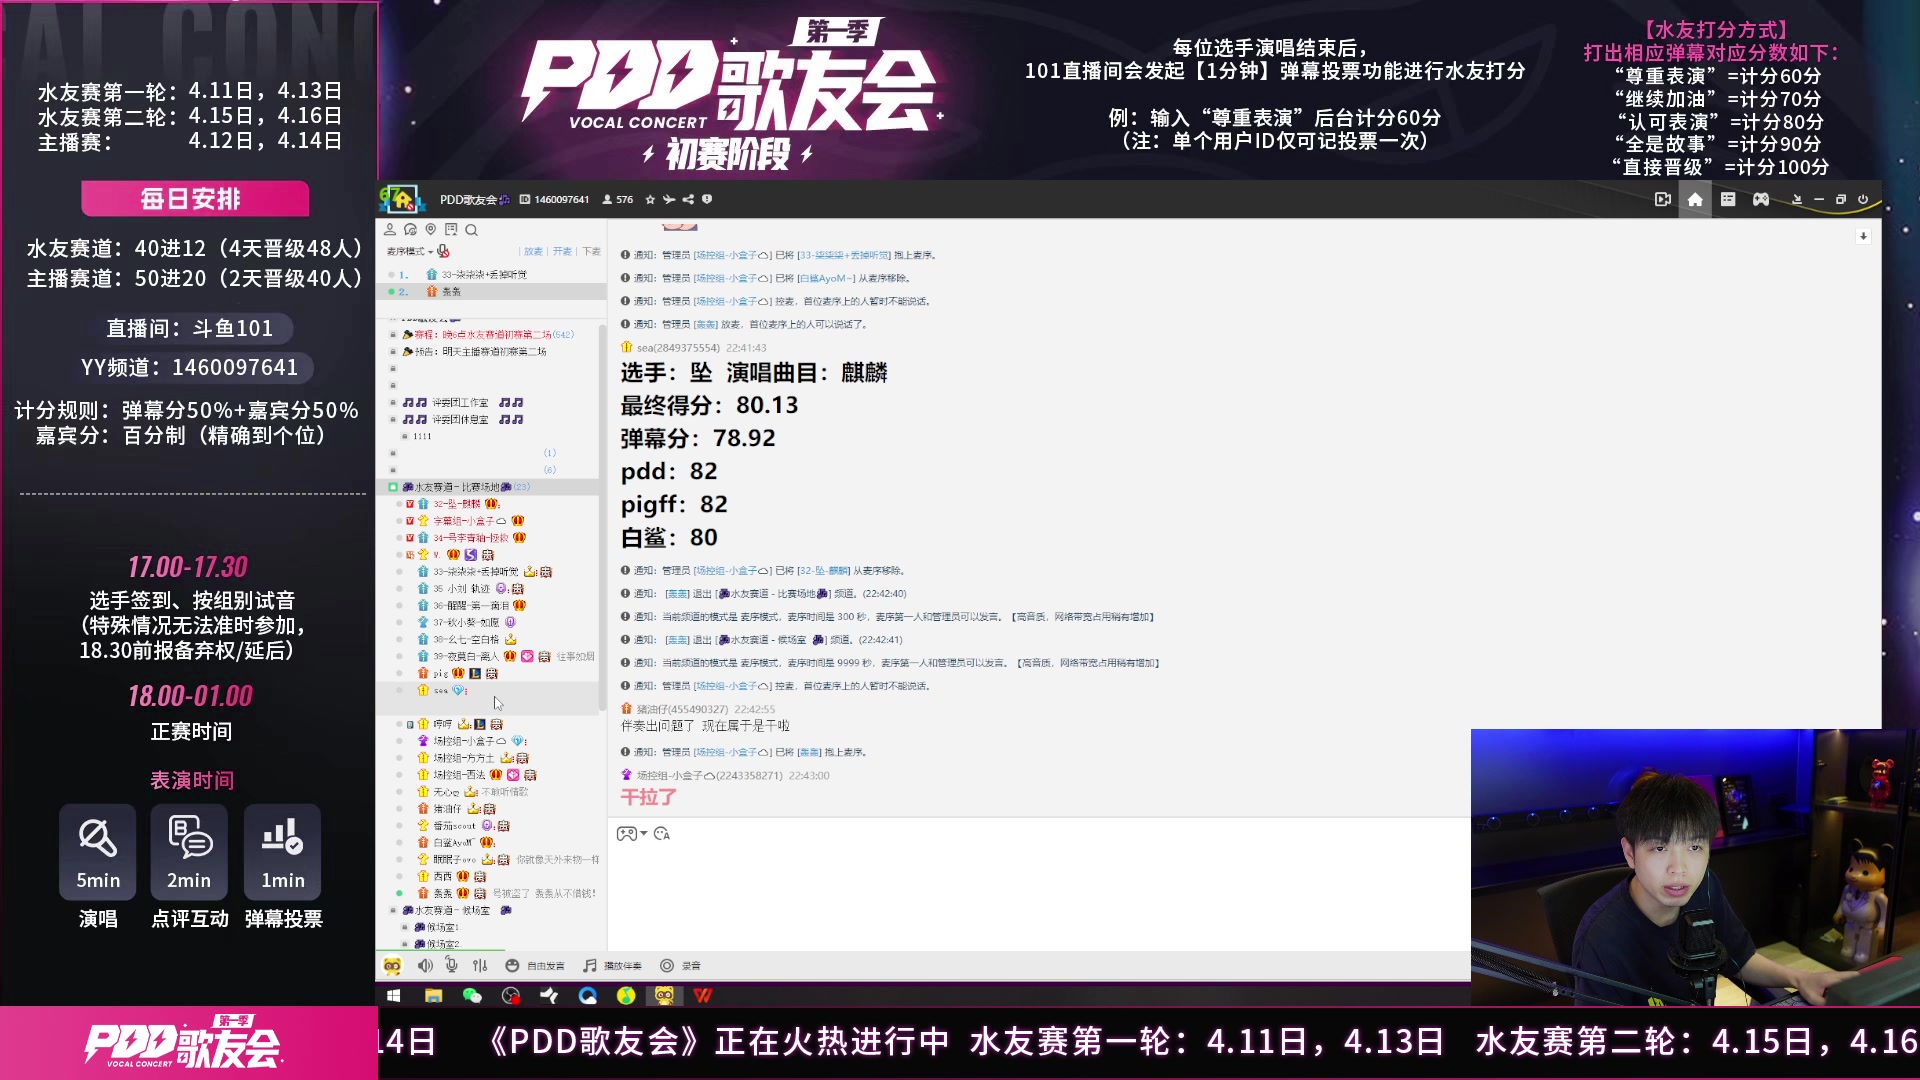Viewport: 1920px width, 1080px height.
Task: Open the 麦序模式 mode dropdown
Action: click(410, 252)
